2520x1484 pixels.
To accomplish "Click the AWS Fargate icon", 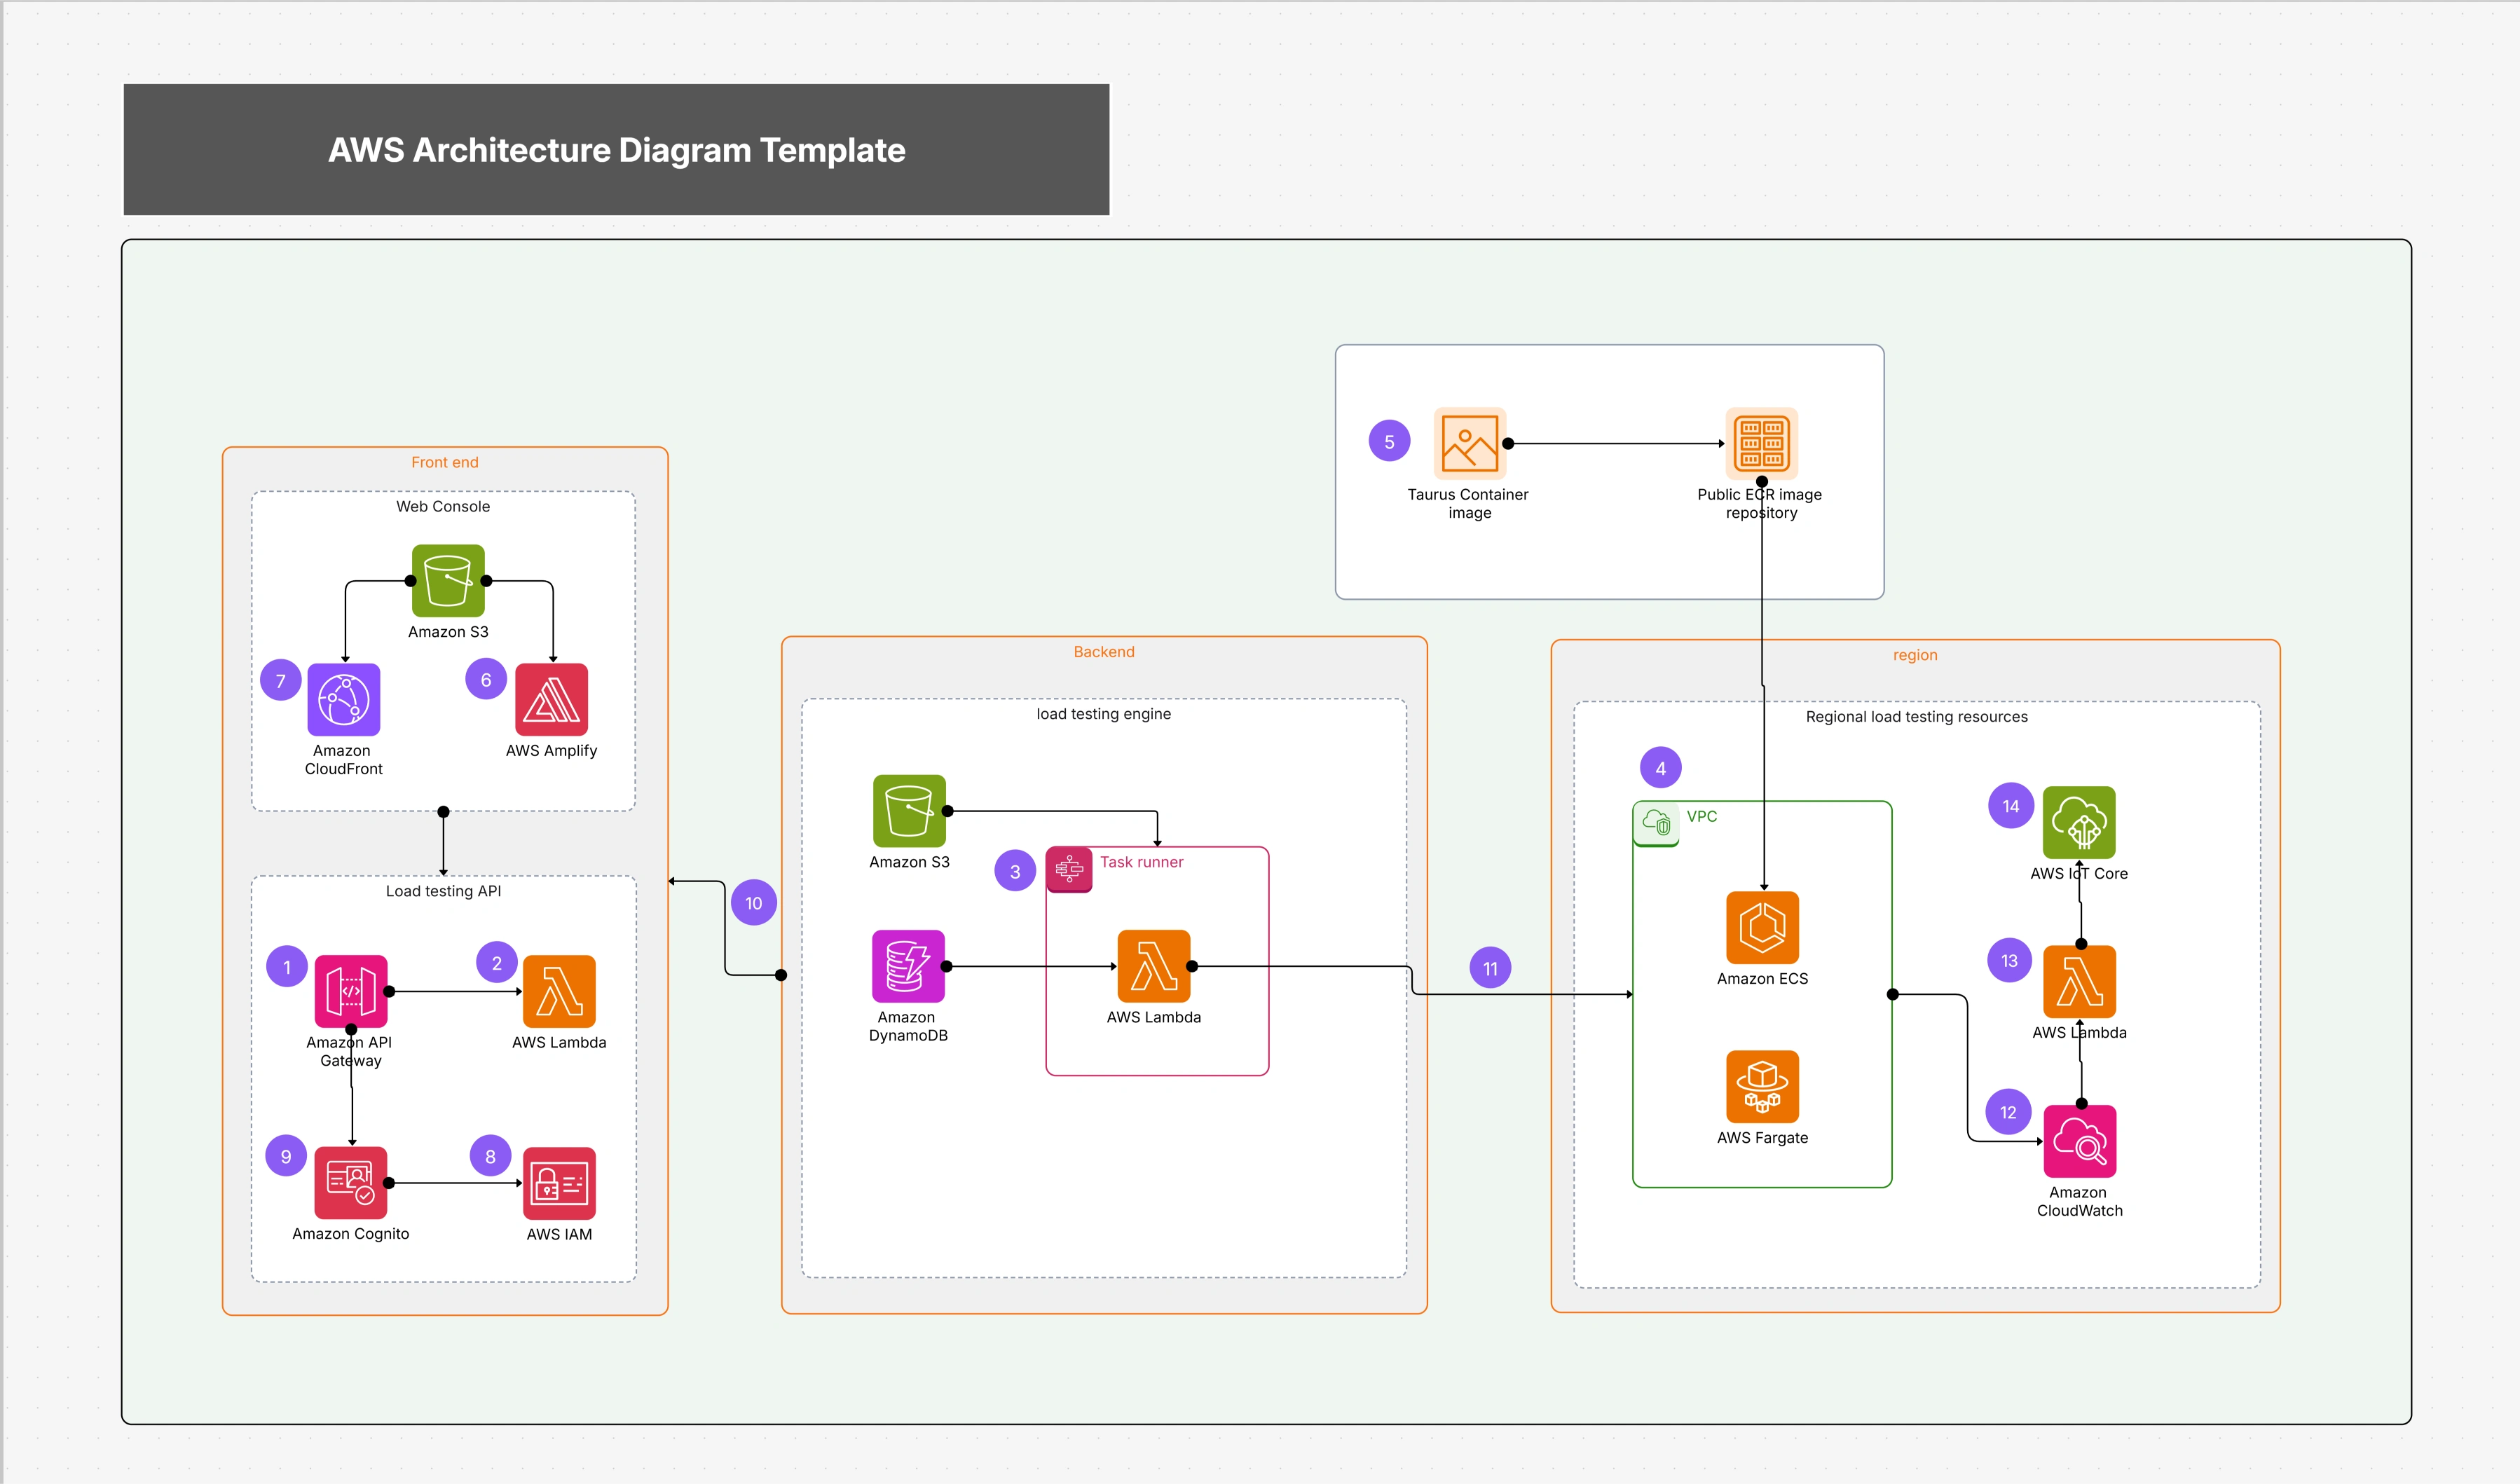I will pos(1763,1087).
